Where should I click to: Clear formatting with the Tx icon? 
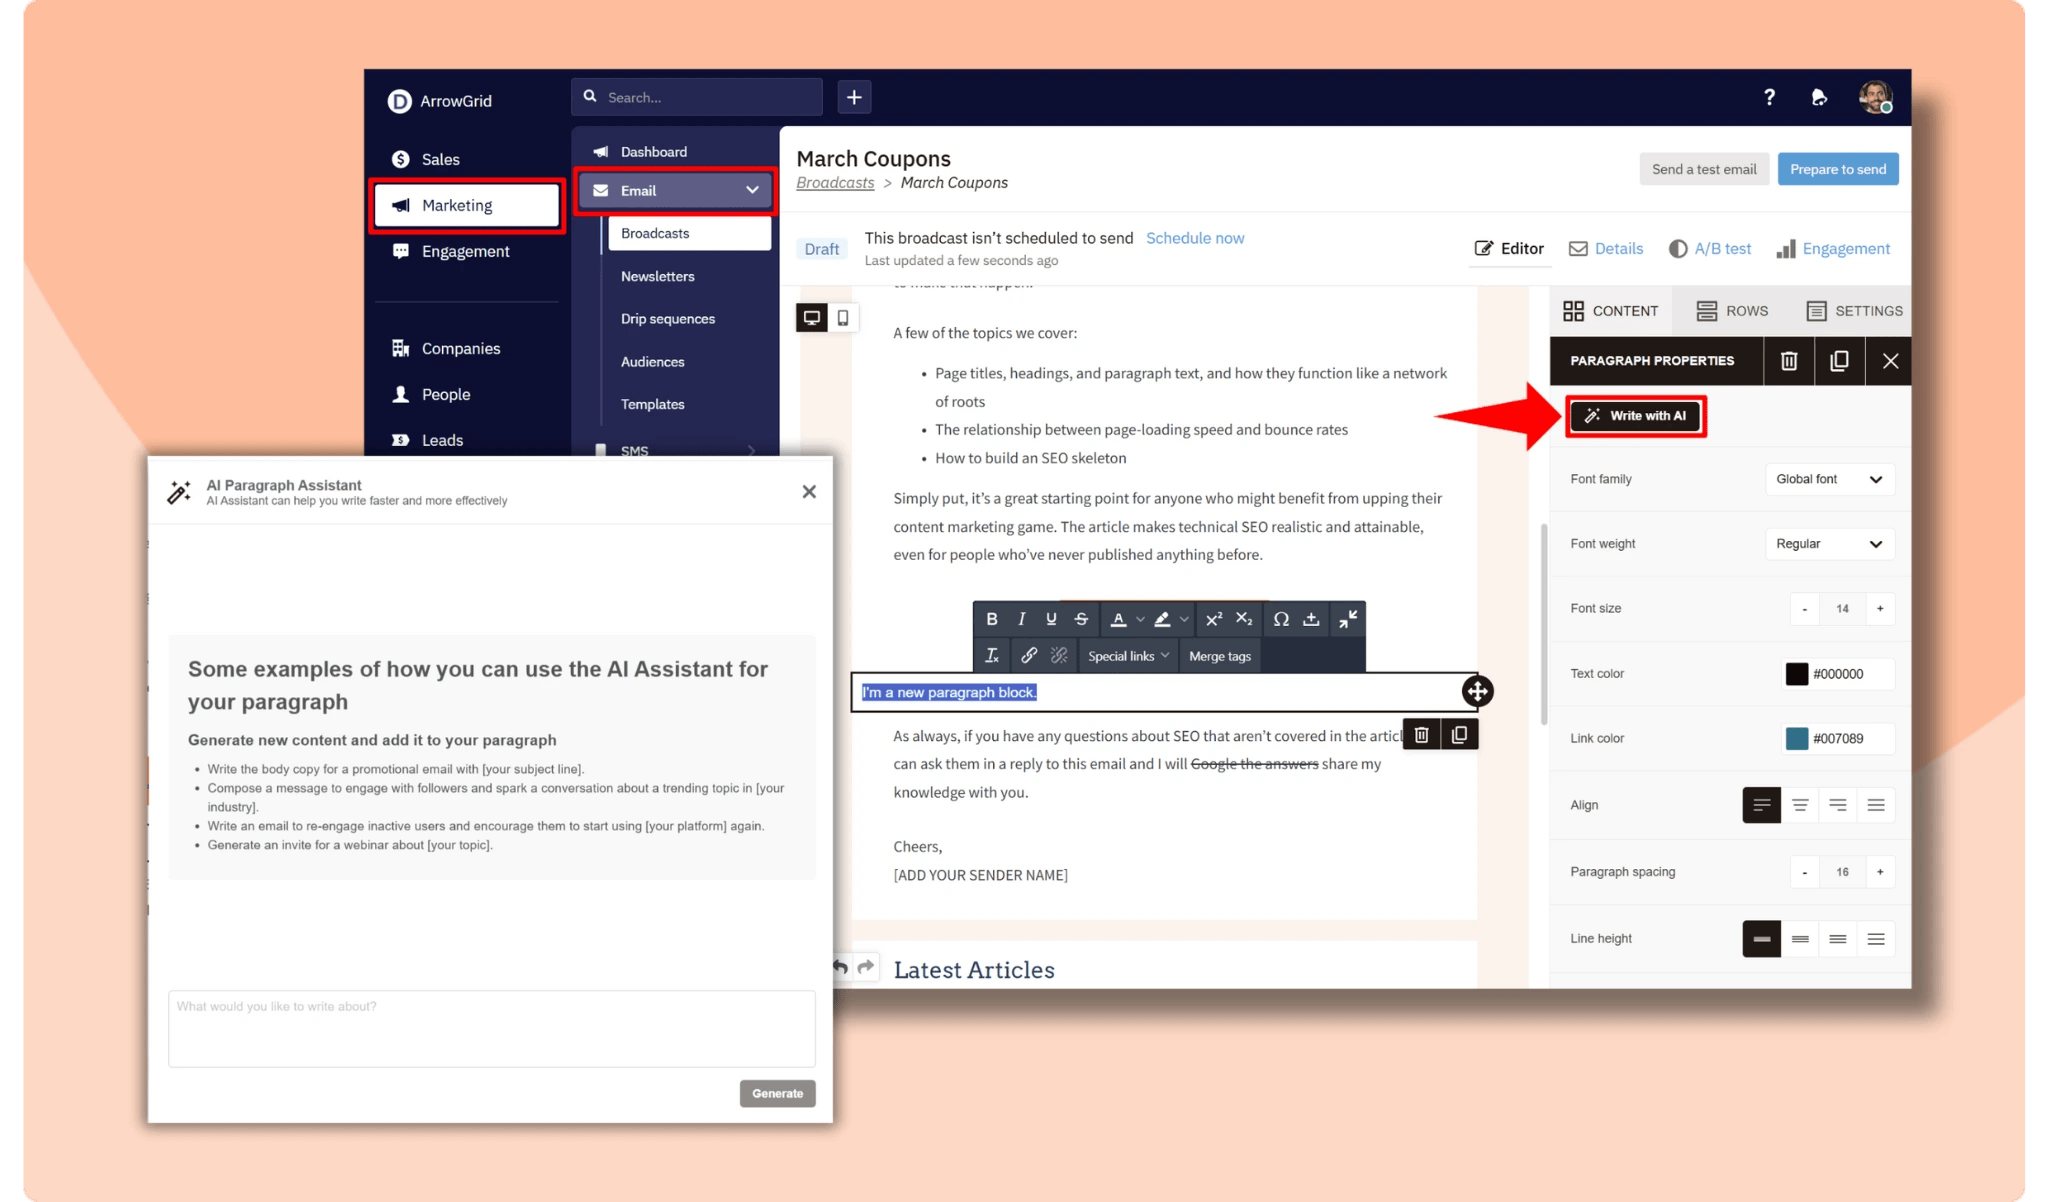(x=993, y=655)
